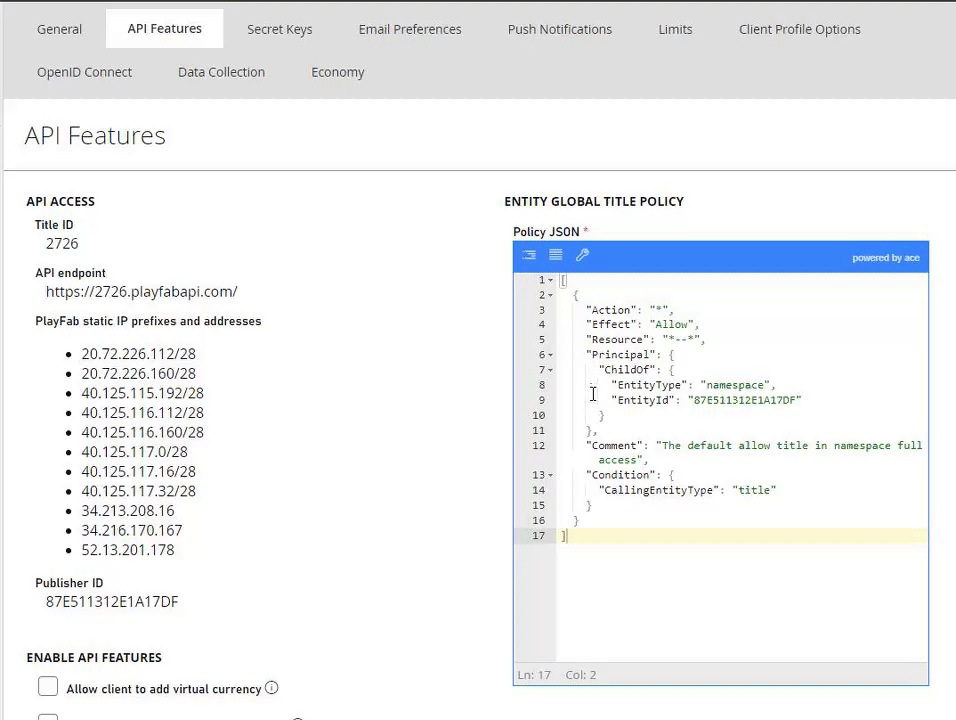Open the Email Preferences tab
The height and width of the screenshot is (720, 956).
(410, 29)
